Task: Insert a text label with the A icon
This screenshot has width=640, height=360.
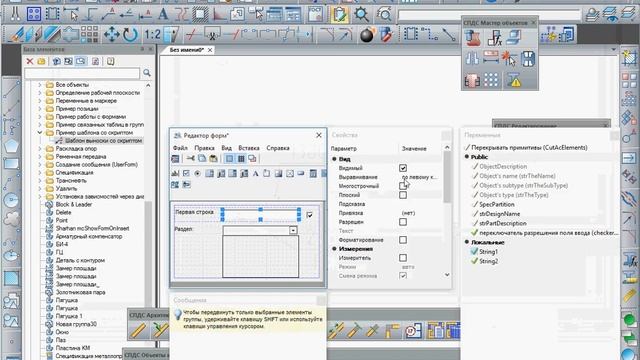Action: coord(256,173)
